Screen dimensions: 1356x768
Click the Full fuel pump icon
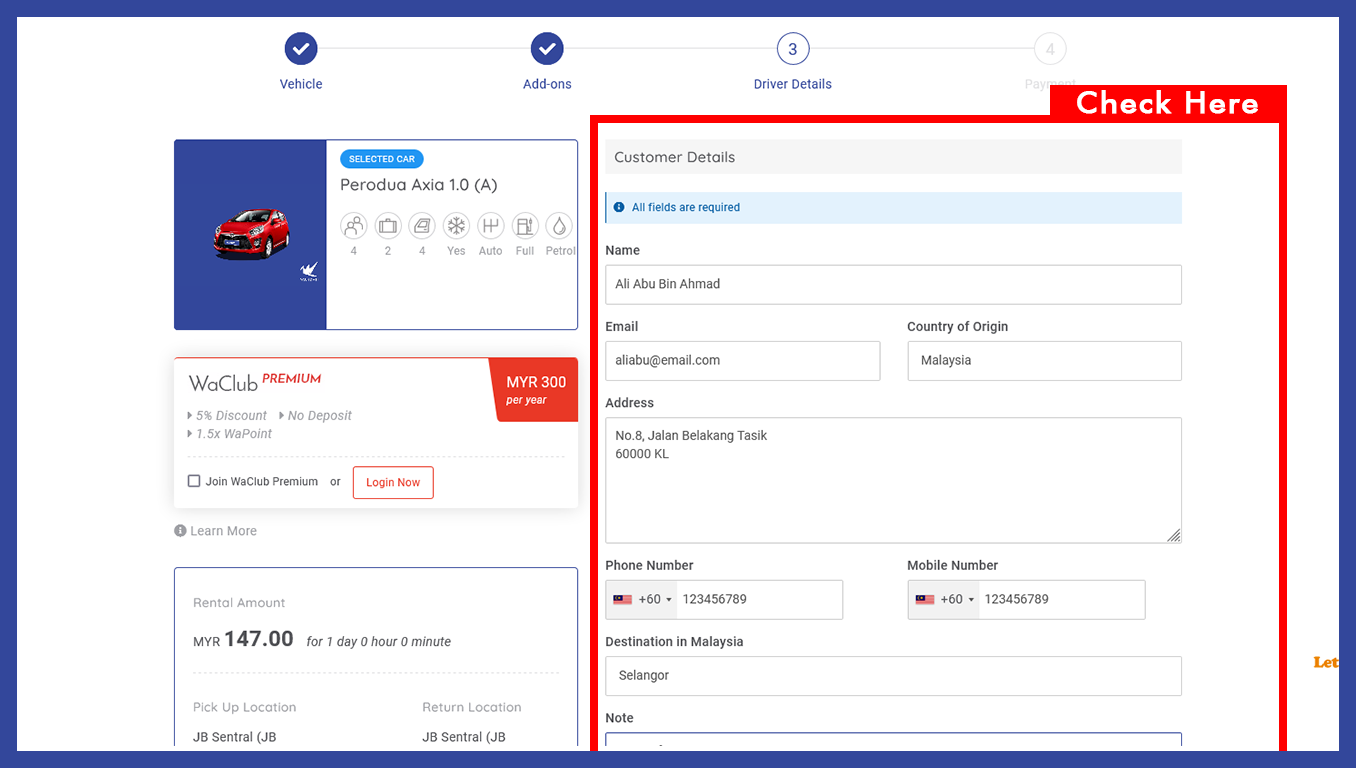tap(525, 225)
